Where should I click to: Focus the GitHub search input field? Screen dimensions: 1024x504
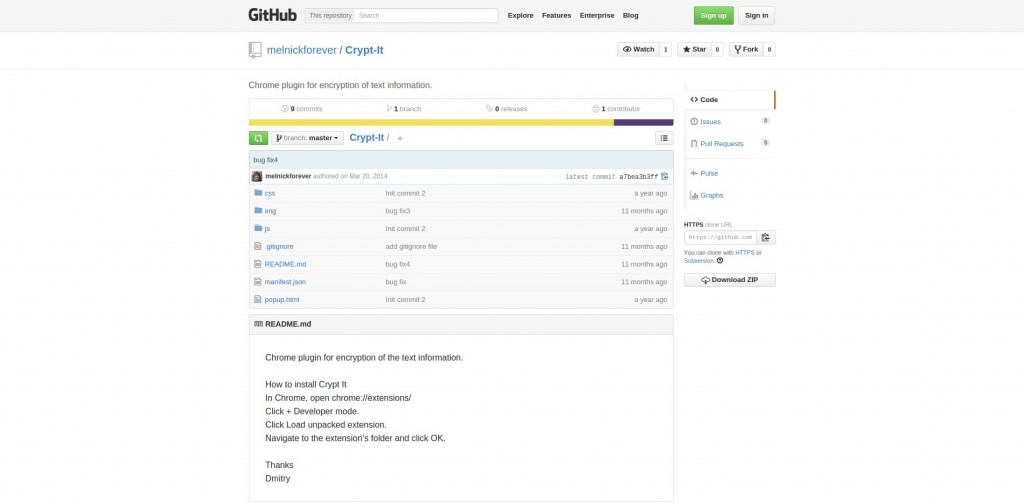pos(426,16)
